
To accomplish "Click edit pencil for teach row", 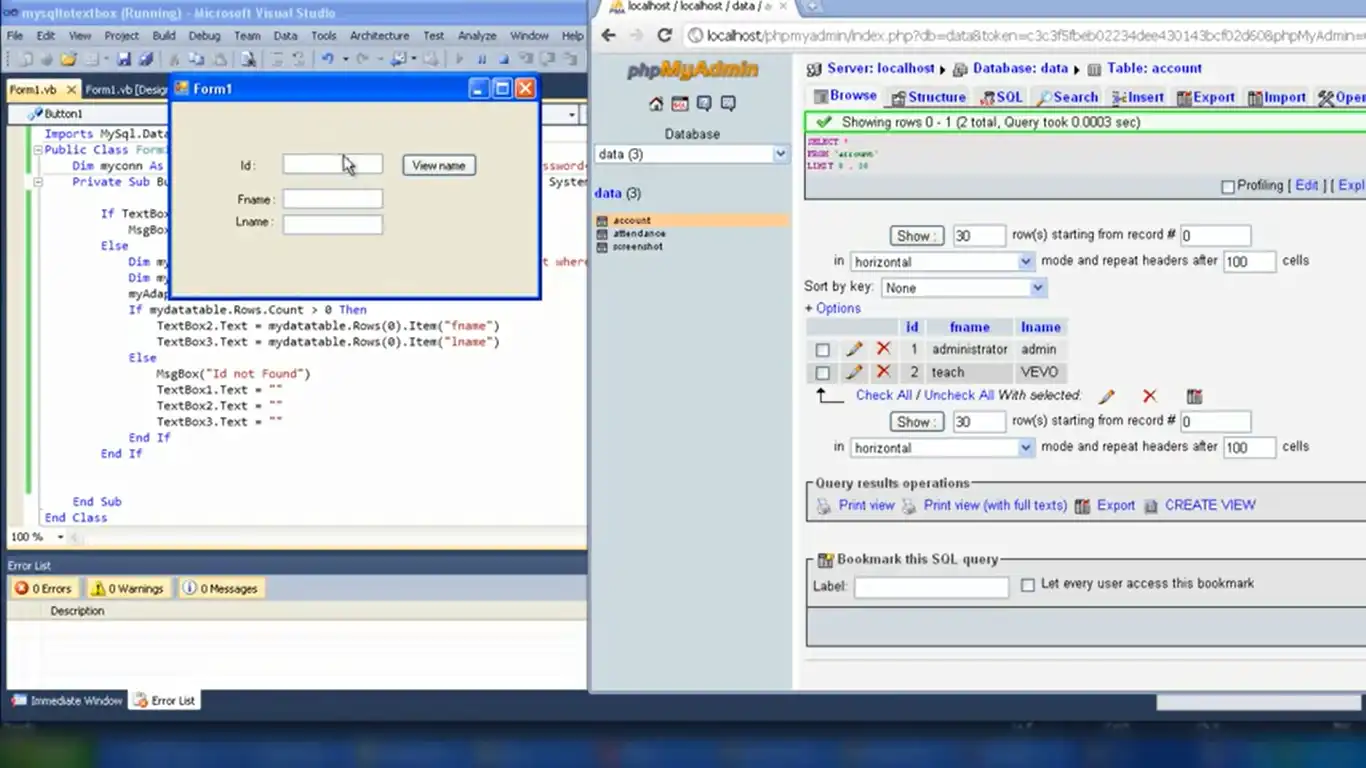I will pyautogui.click(x=854, y=372).
